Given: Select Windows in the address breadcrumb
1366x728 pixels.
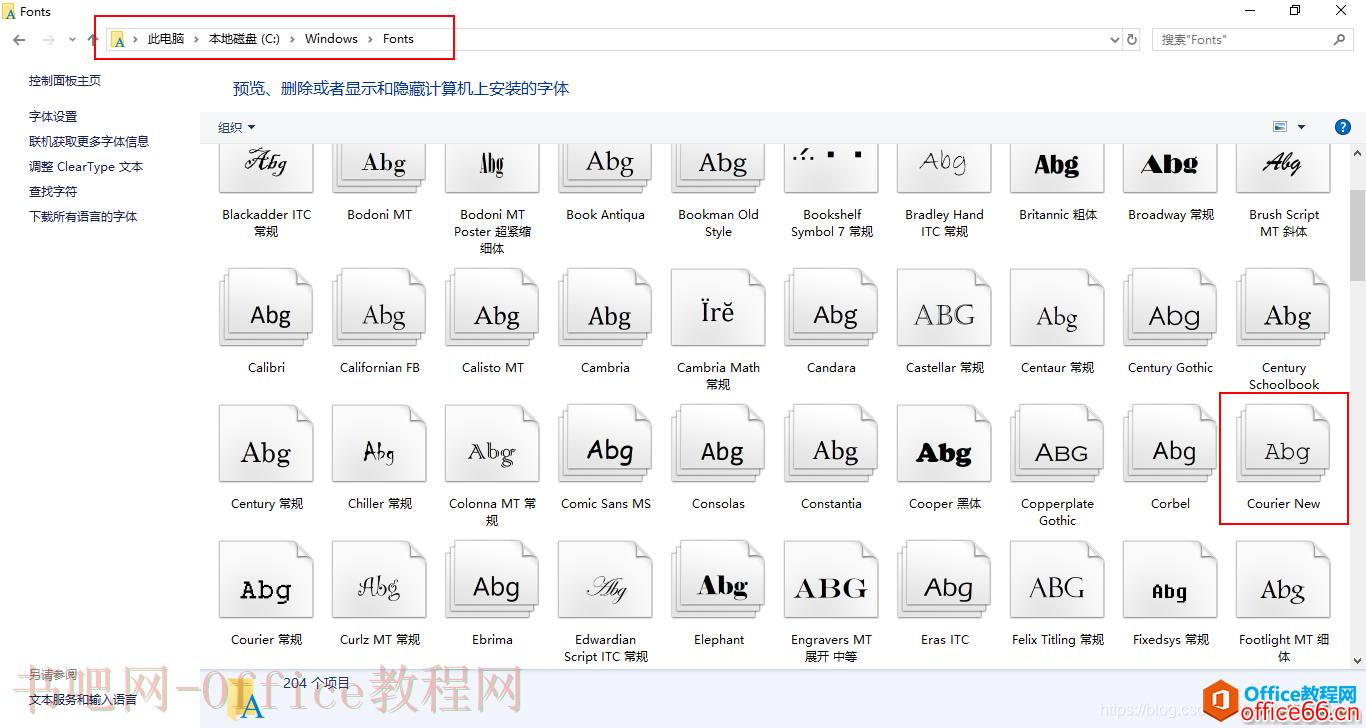Looking at the screenshot, I should pos(331,39).
